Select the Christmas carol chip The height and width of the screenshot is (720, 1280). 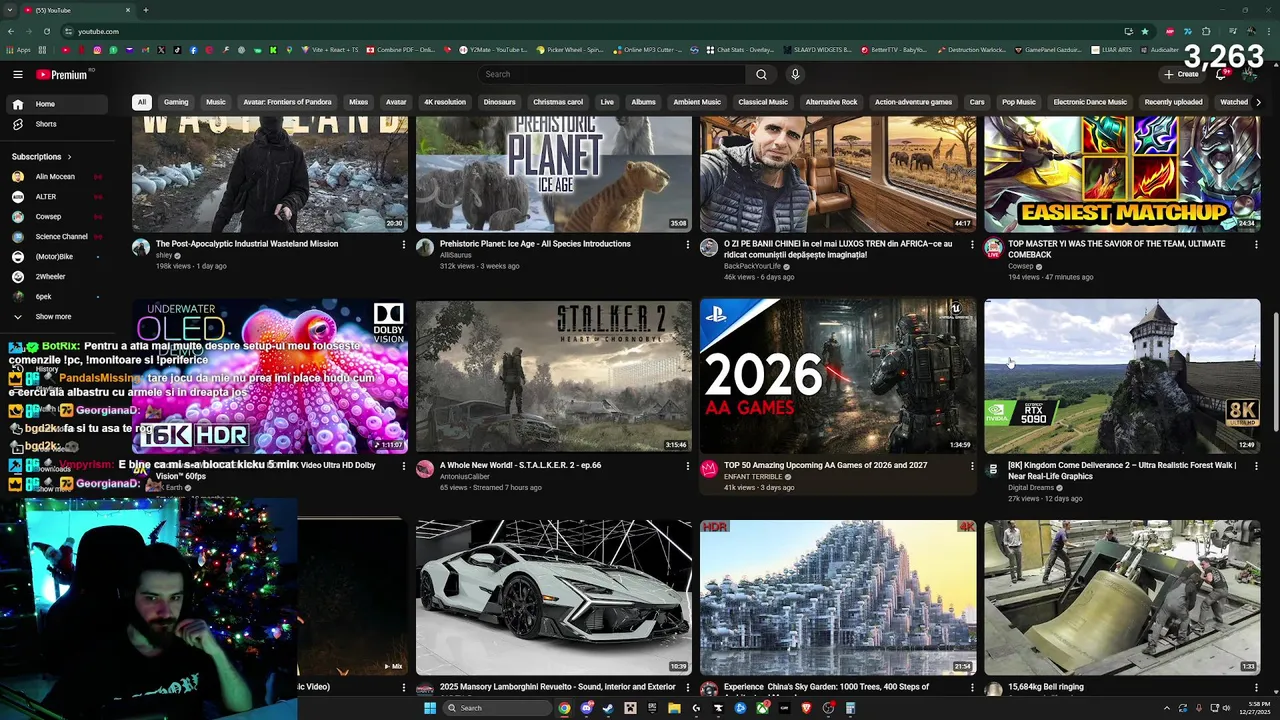tap(558, 102)
